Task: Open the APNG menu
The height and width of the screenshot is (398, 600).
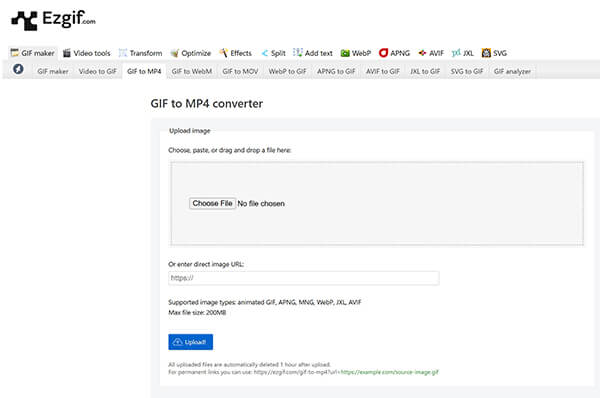Action: 395,53
